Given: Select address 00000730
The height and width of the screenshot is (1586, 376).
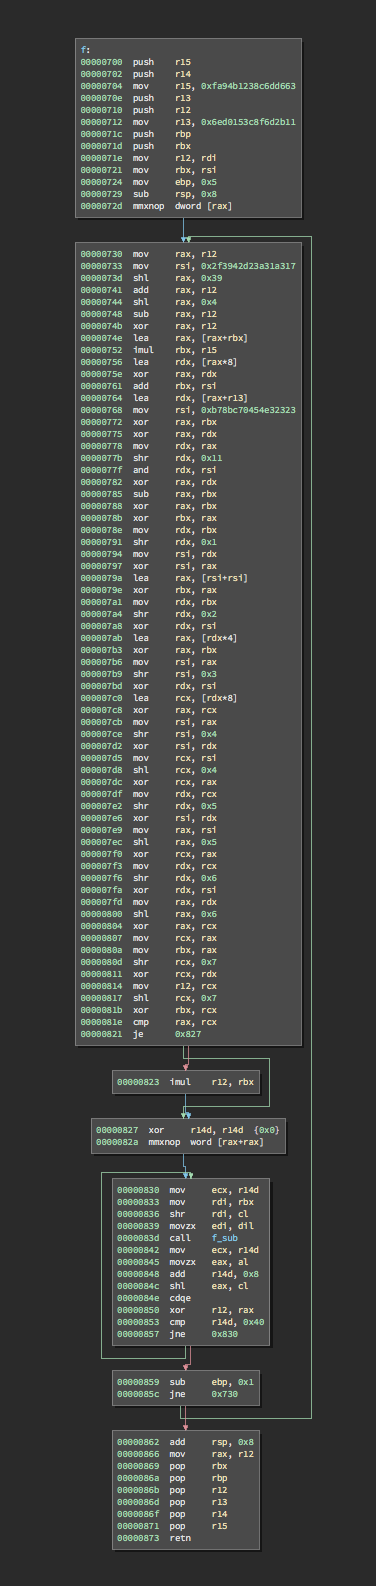Looking at the screenshot, I should point(101,254).
